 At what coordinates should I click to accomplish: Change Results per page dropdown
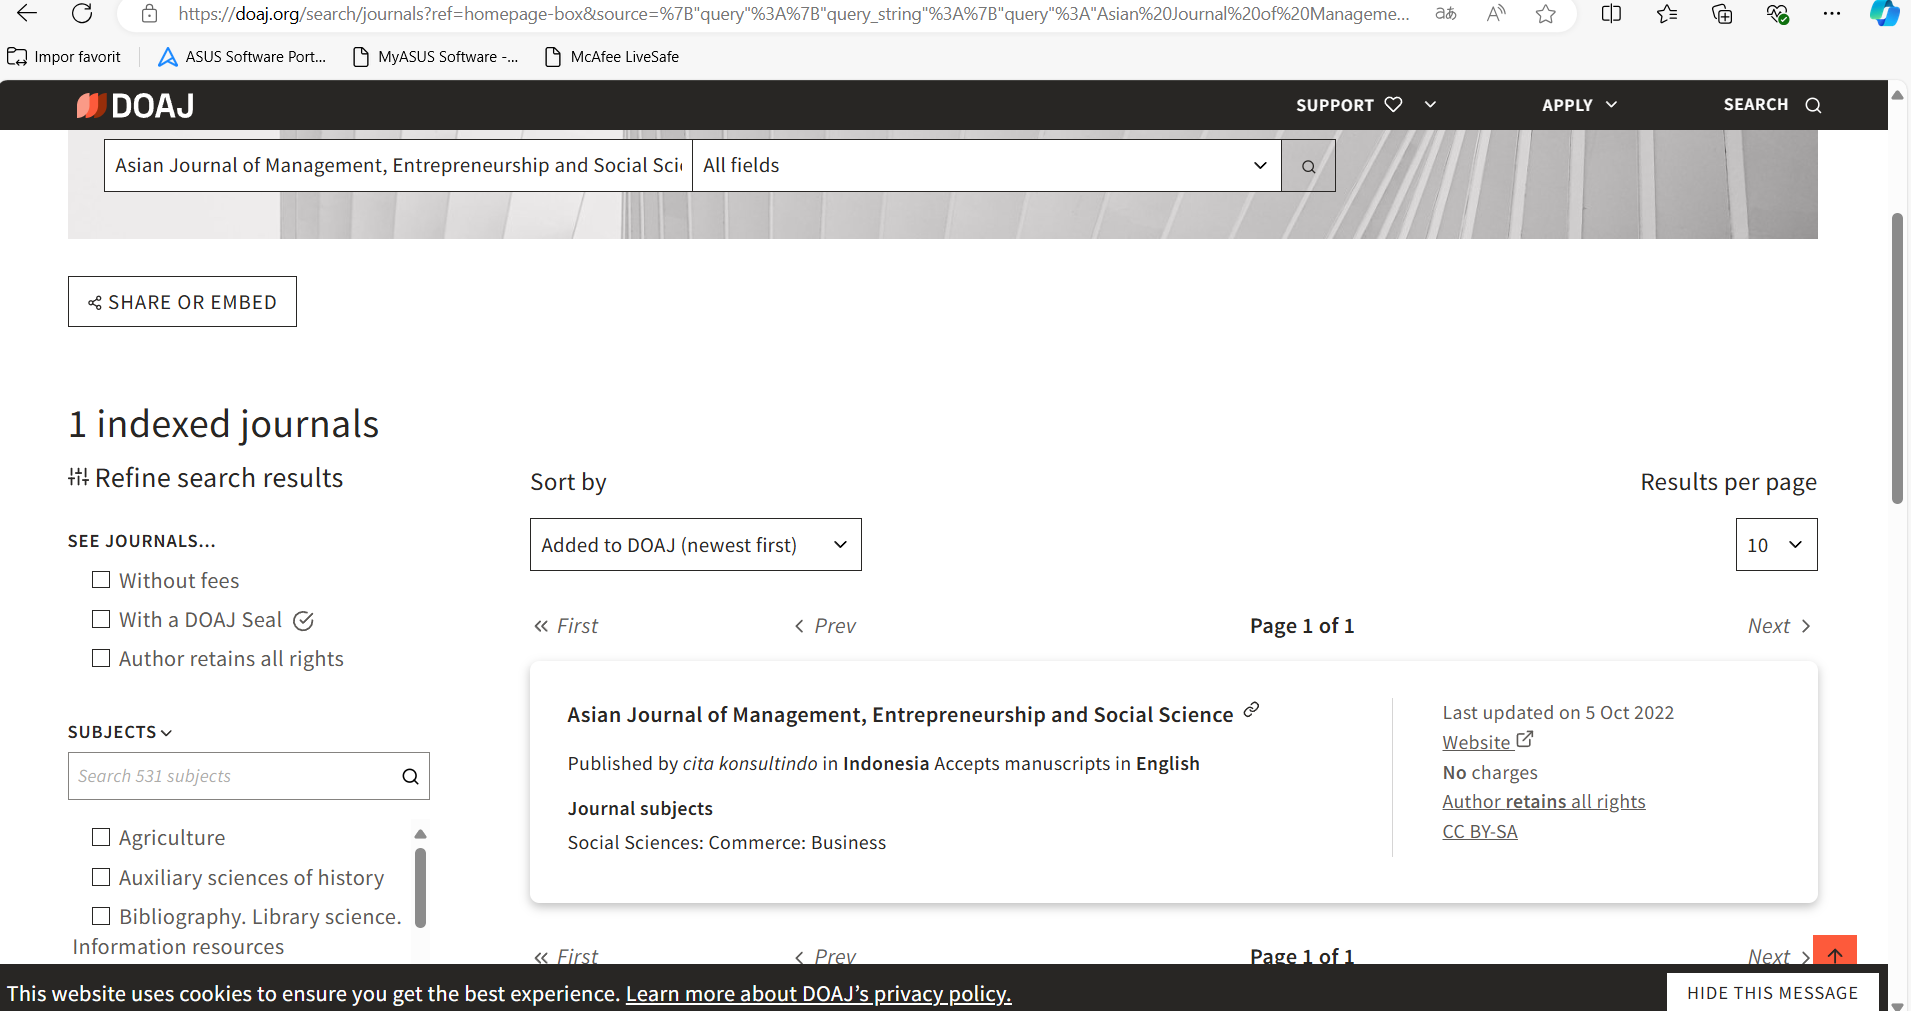(1775, 545)
